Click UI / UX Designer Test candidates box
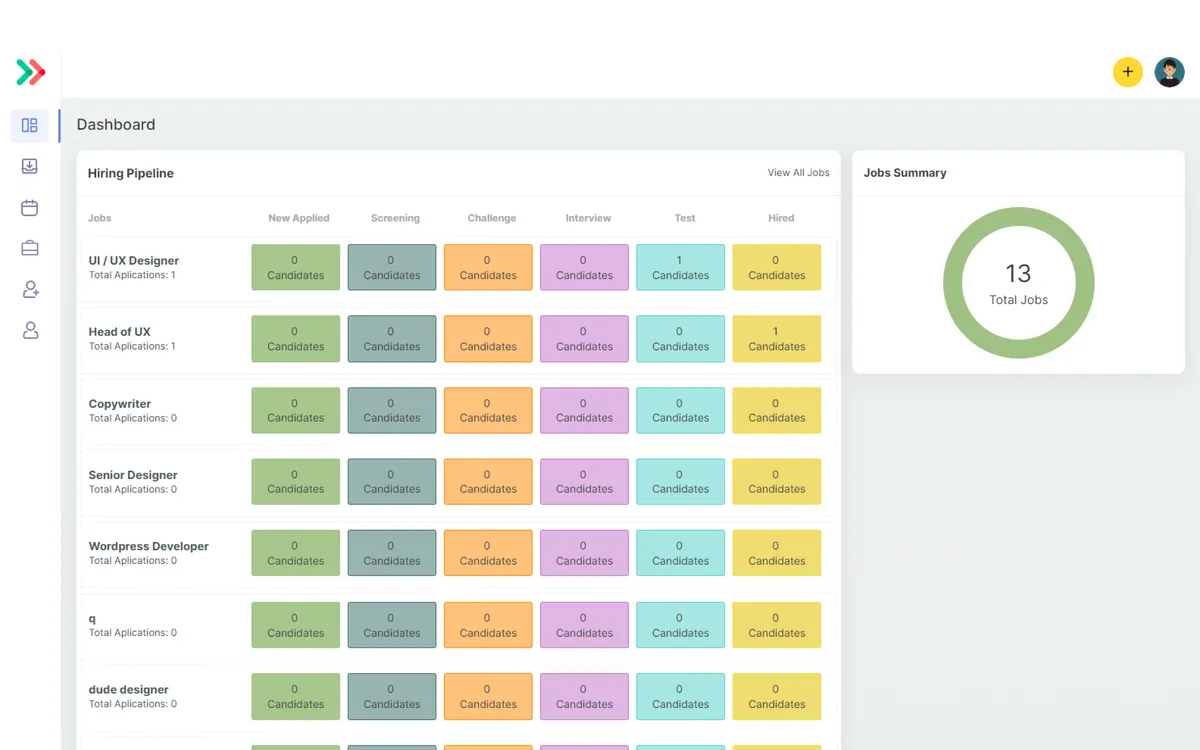Screen dimensions: 1200x750 pyautogui.click(x=680, y=267)
